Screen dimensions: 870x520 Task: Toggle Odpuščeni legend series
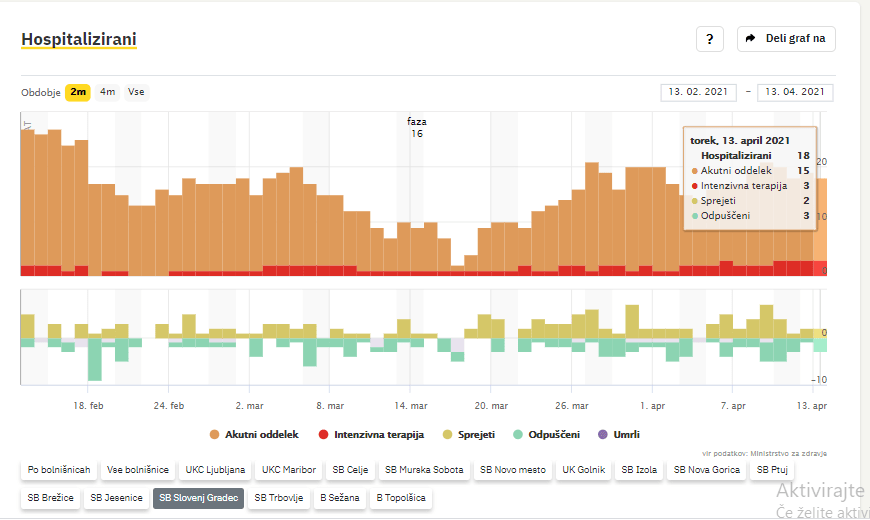550,435
